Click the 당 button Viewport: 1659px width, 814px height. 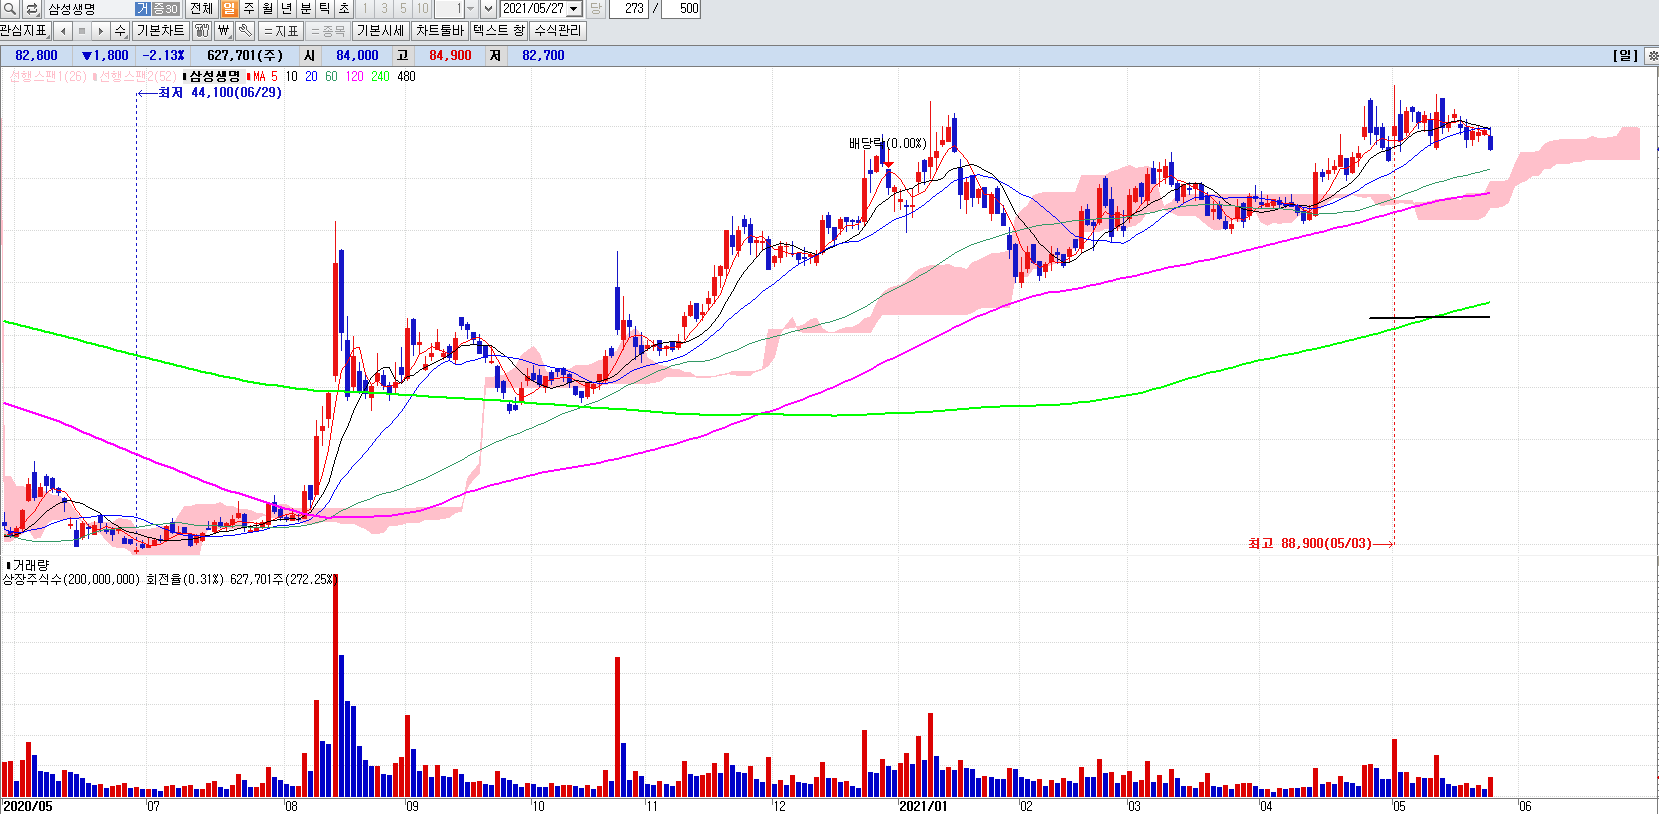tap(596, 9)
